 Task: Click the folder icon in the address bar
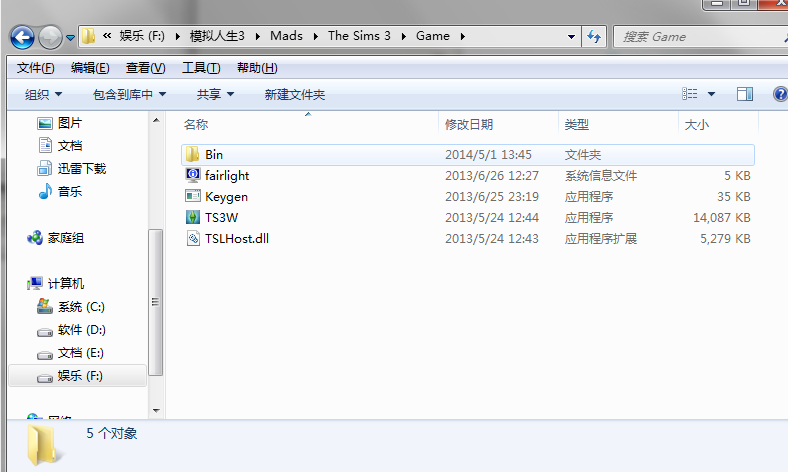pyautogui.click(x=88, y=36)
